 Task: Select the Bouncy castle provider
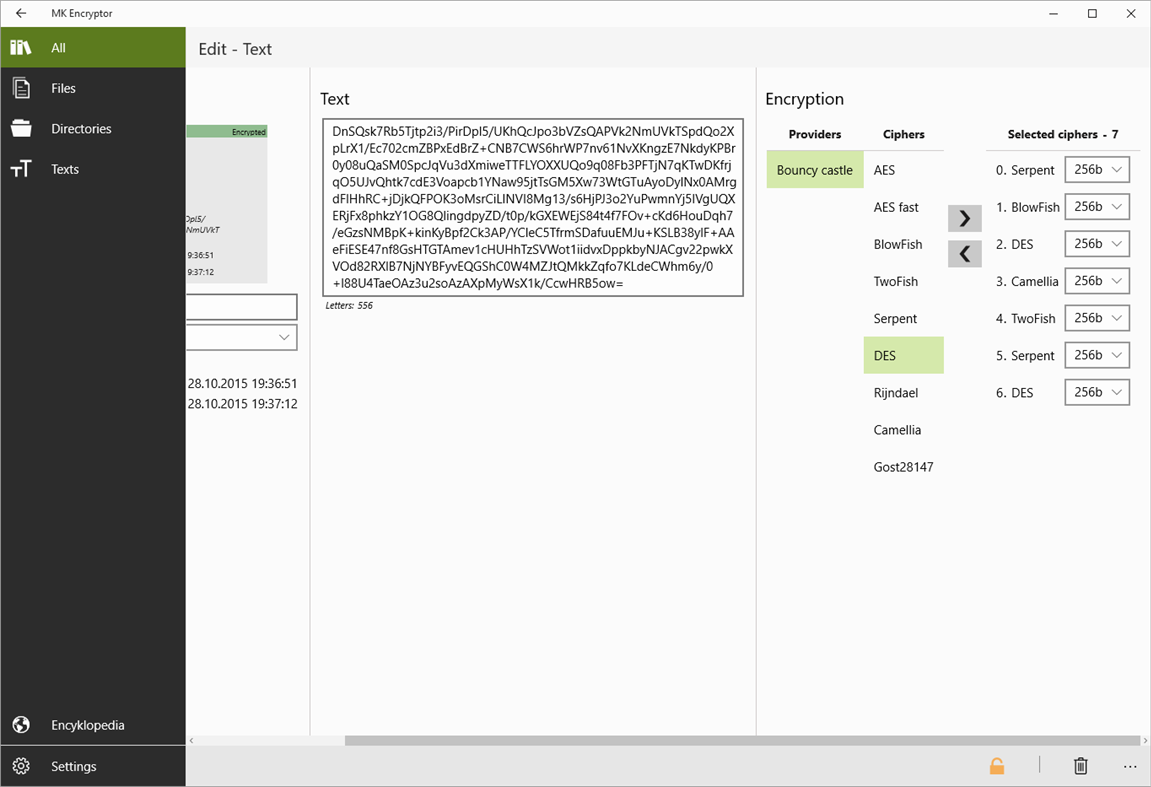pos(814,170)
